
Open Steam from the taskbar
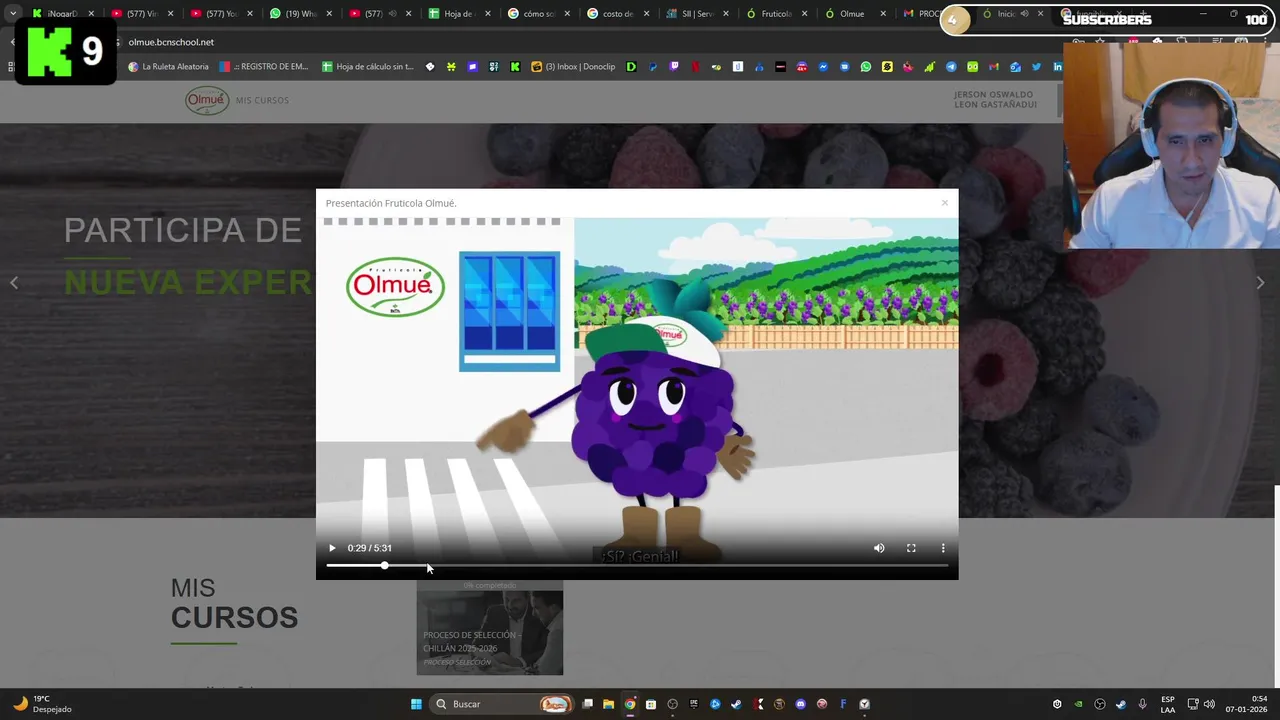(x=736, y=704)
